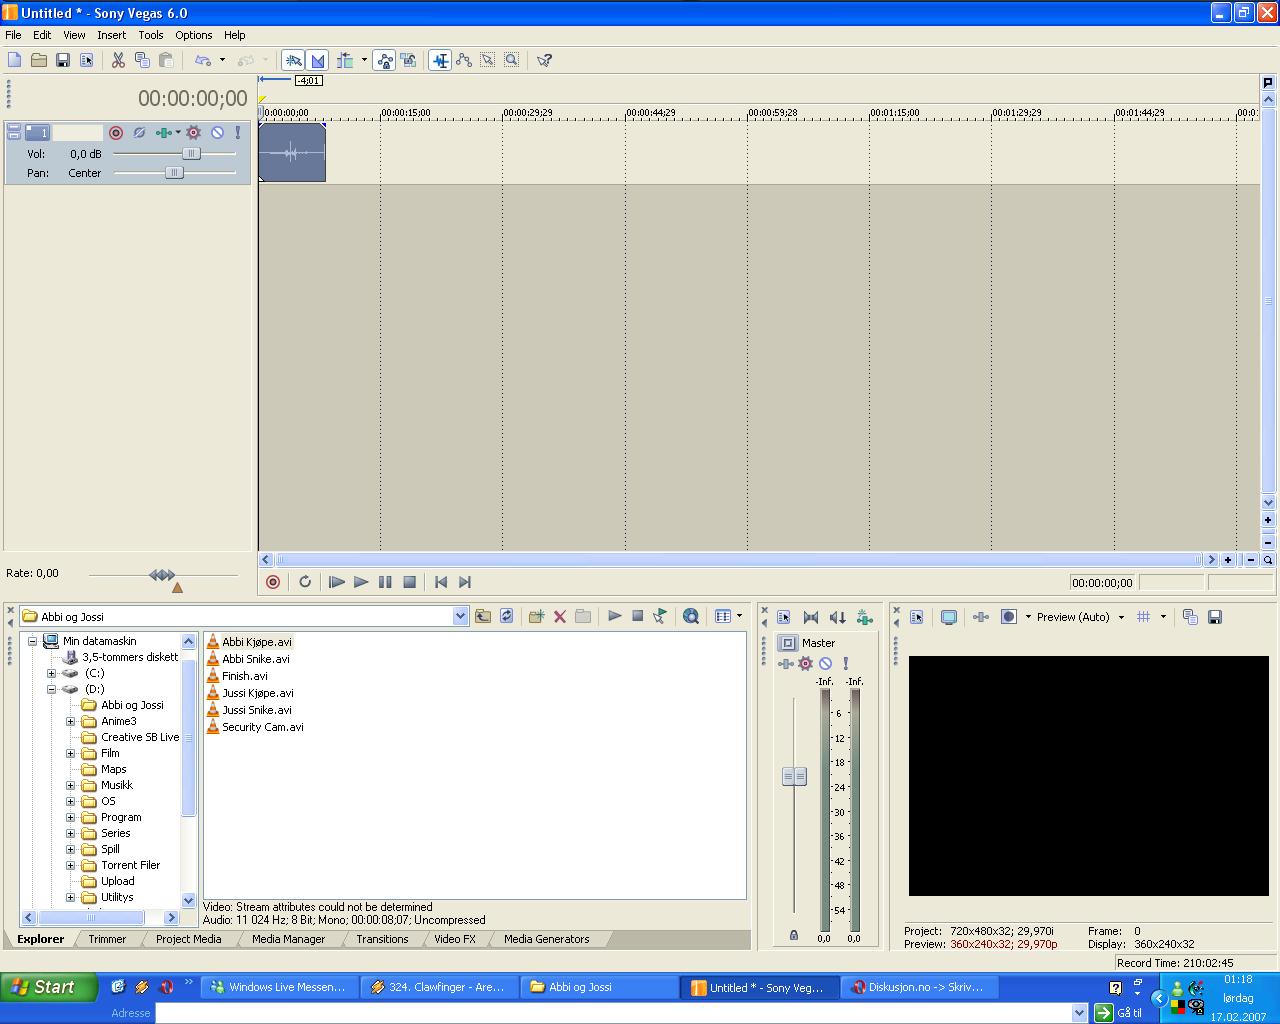Open the Insert menu
The width and height of the screenshot is (1280, 1024).
pos(111,35)
